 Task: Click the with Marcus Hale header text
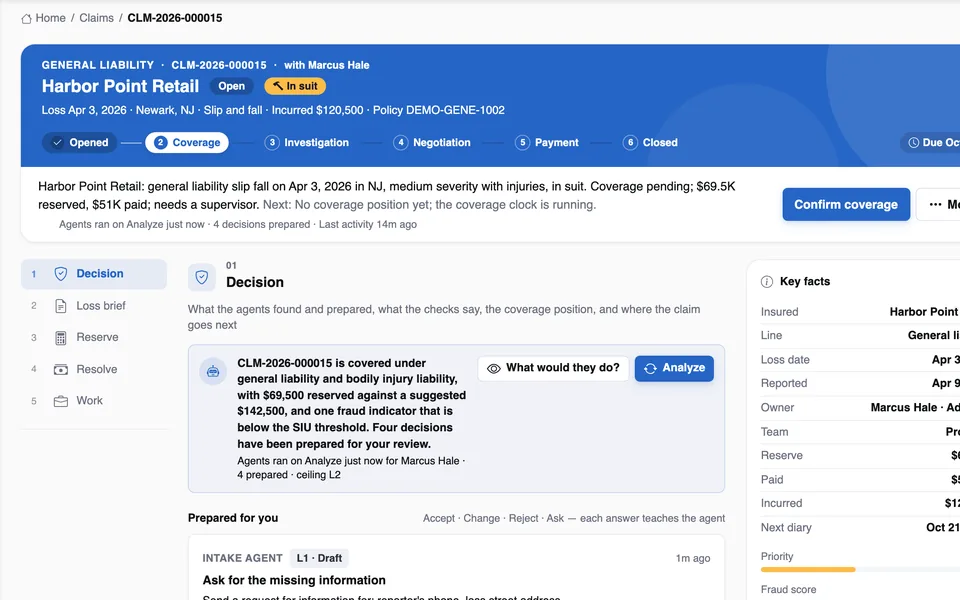tap(326, 65)
